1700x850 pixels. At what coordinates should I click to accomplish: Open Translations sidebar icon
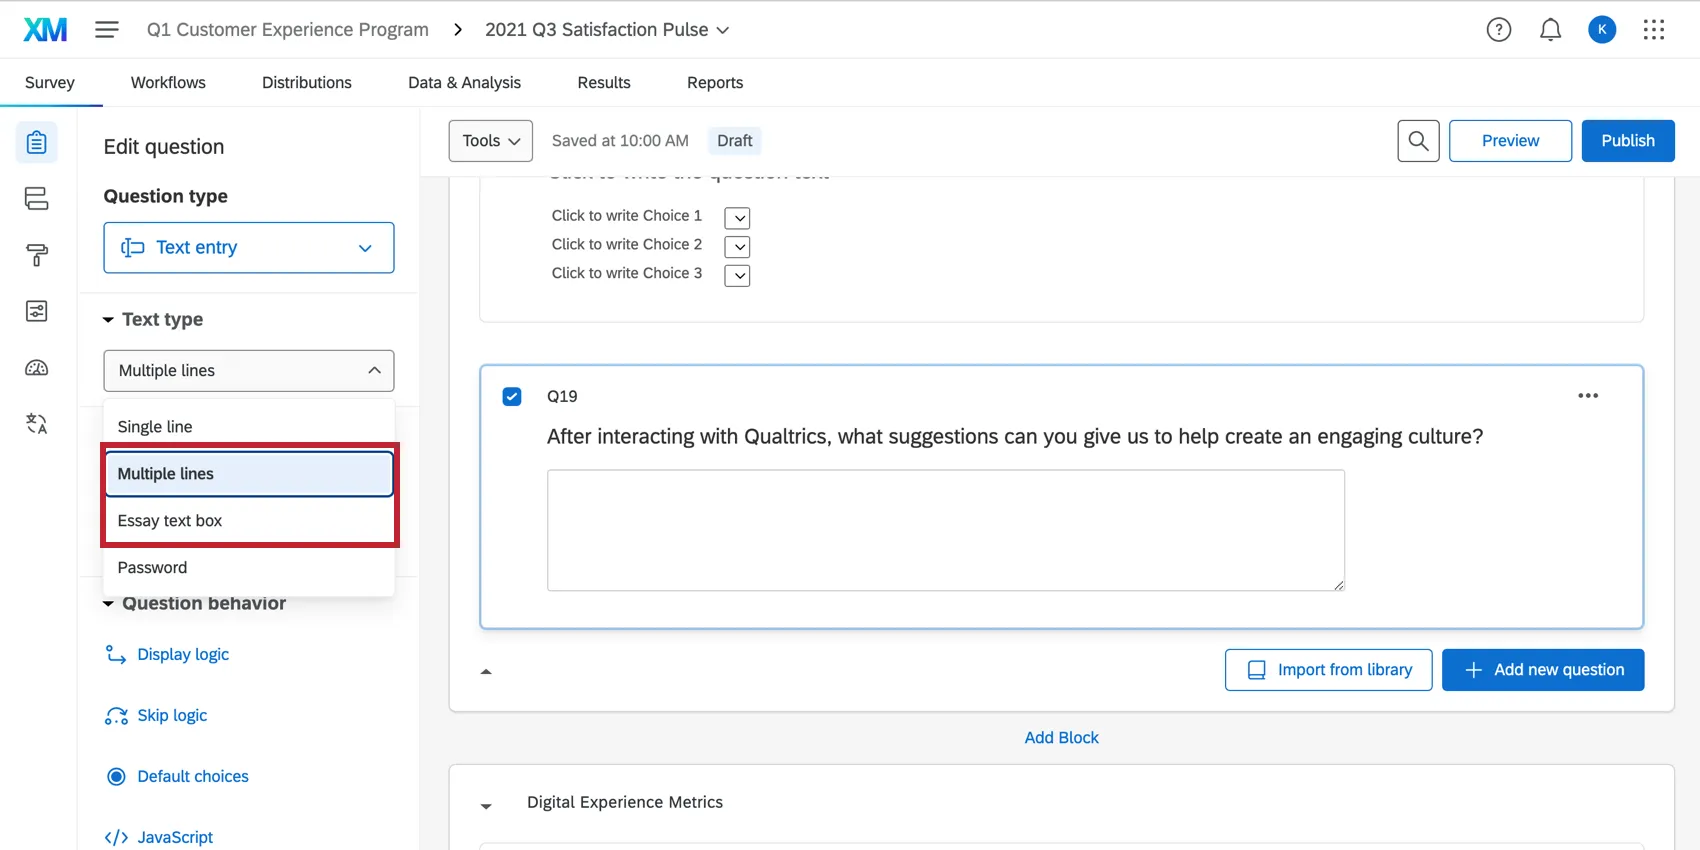(37, 424)
